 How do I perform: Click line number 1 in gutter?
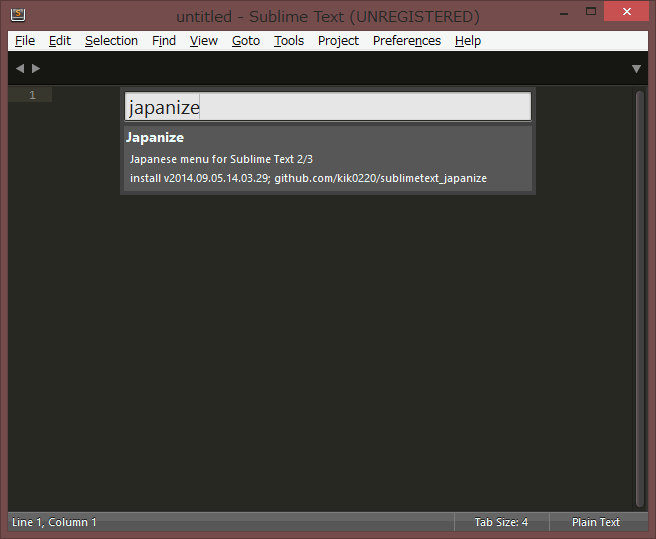point(32,95)
